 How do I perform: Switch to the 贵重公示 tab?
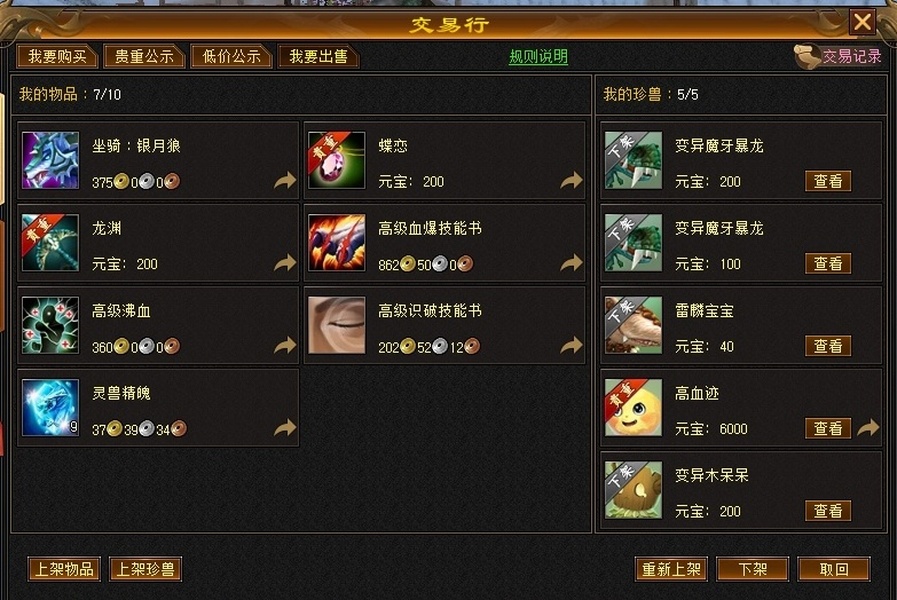coord(144,56)
